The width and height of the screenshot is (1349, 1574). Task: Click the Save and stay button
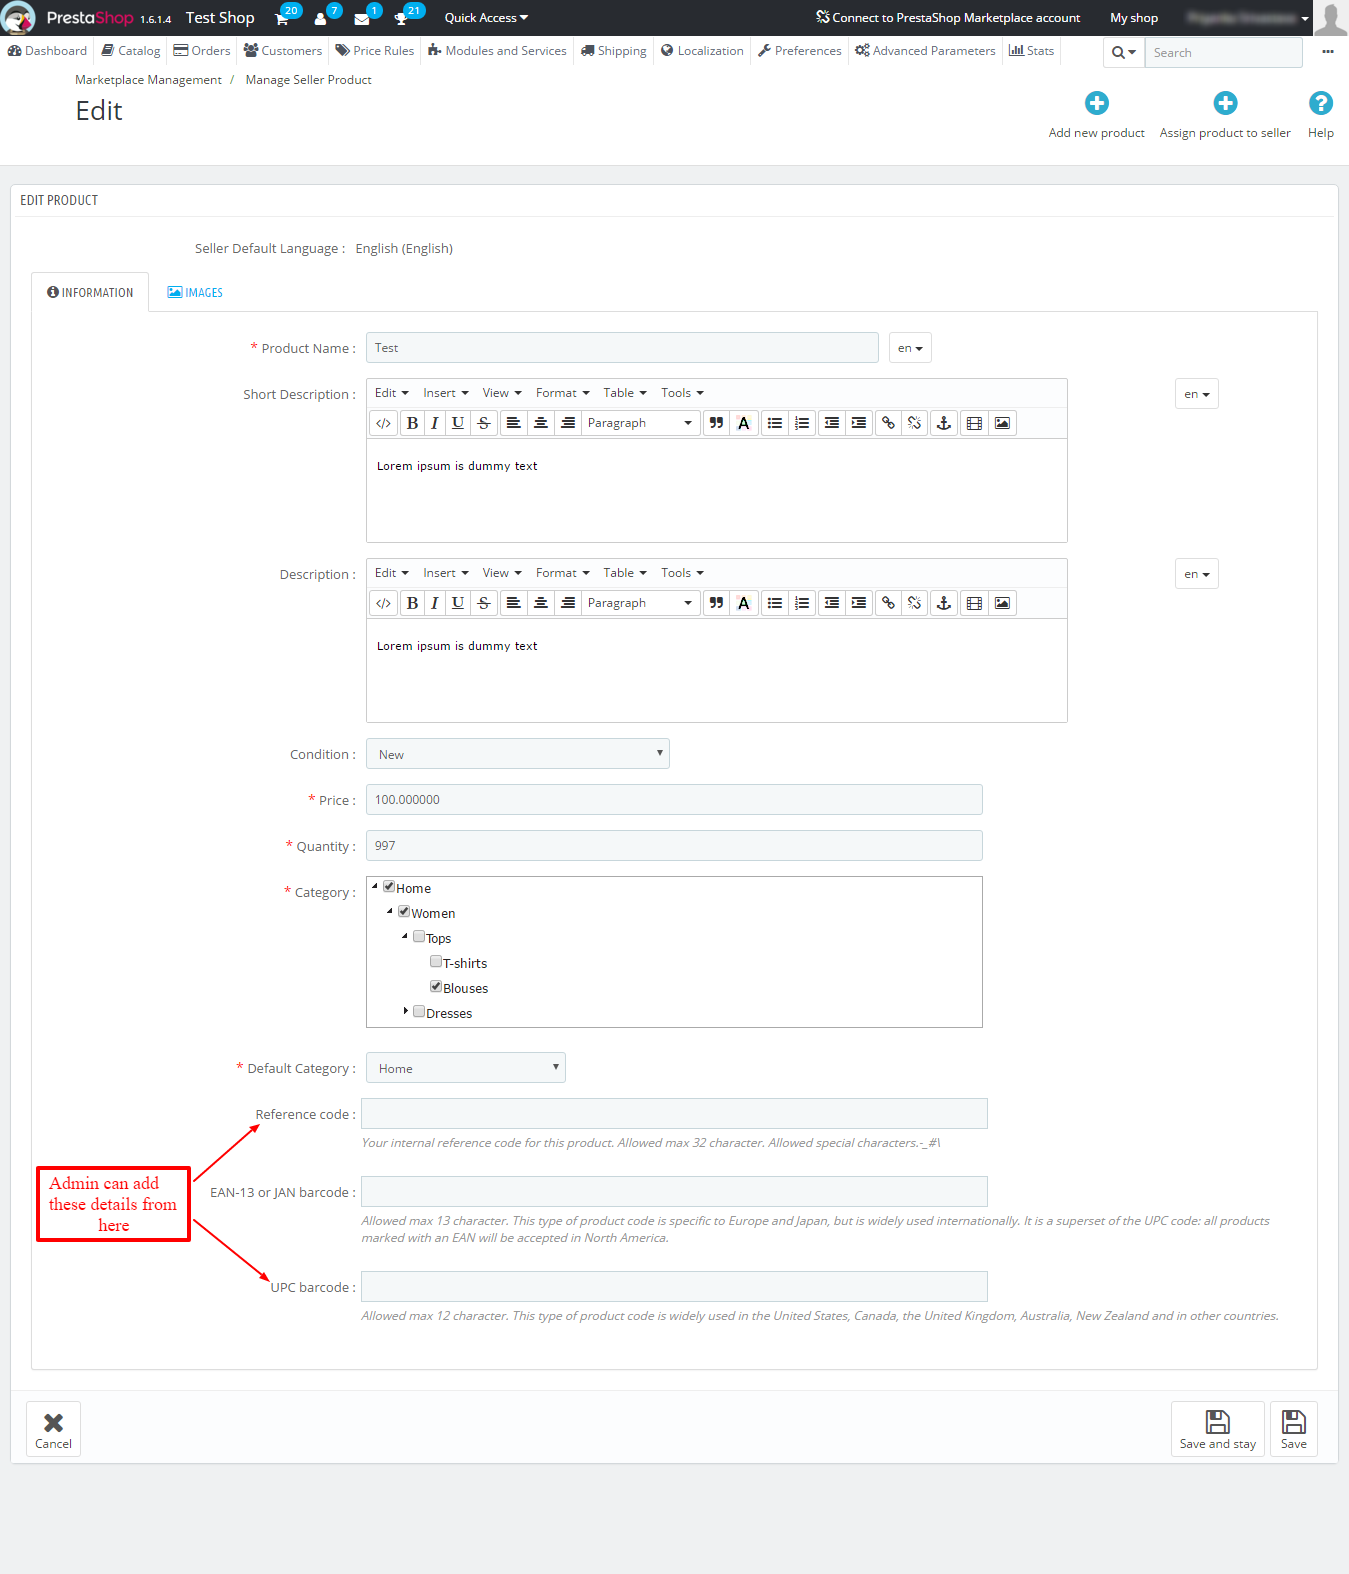pyautogui.click(x=1218, y=1429)
